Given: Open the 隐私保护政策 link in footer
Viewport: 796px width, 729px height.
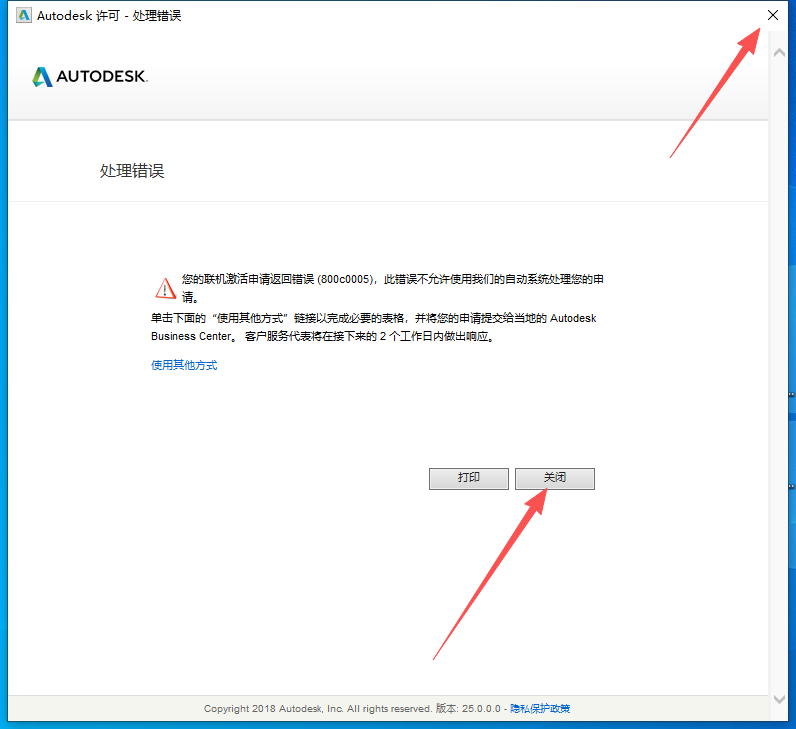Looking at the screenshot, I should pos(540,708).
